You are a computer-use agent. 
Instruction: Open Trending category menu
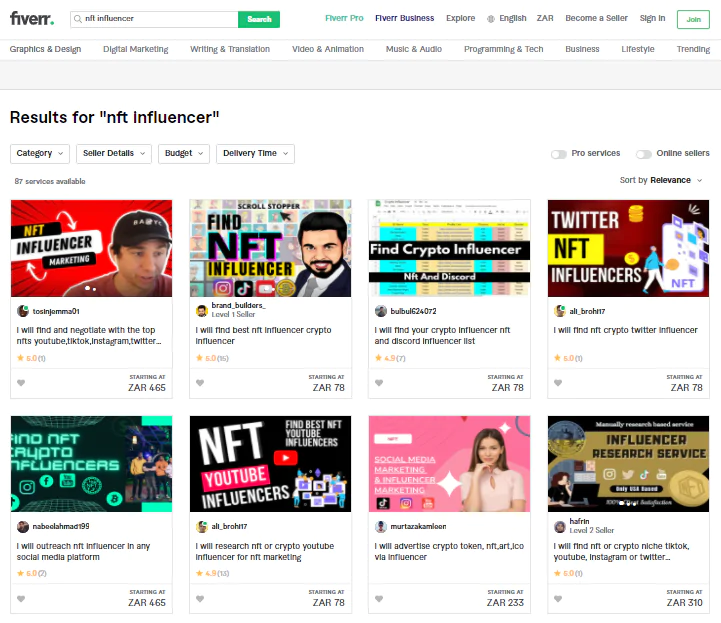693,49
